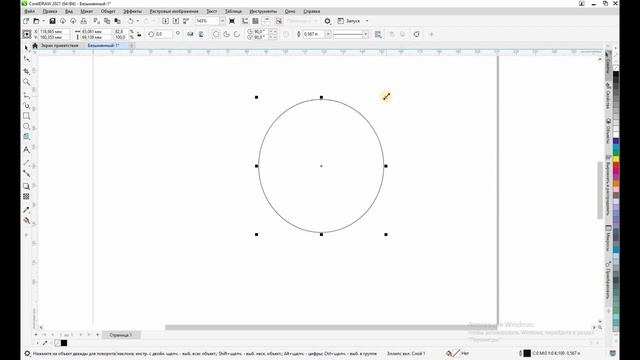
Task: Switch to the Безымянный-1 document tab
Action: [x=103, y=46]
